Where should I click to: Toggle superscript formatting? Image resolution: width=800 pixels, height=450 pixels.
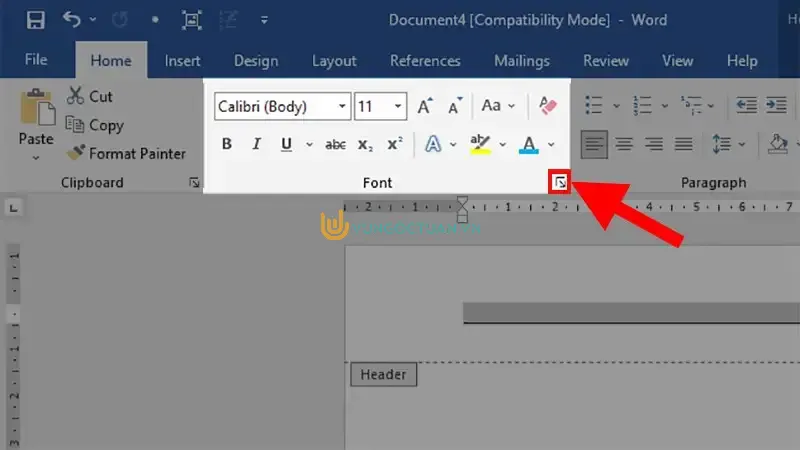394,144
